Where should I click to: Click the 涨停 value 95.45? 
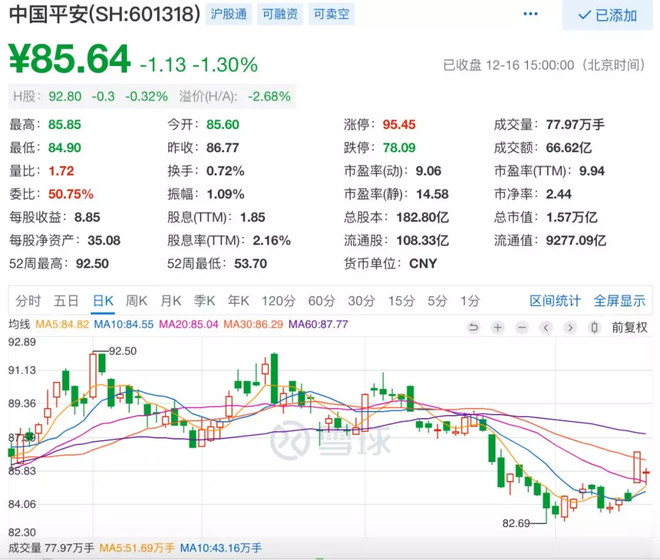point(399,125)
